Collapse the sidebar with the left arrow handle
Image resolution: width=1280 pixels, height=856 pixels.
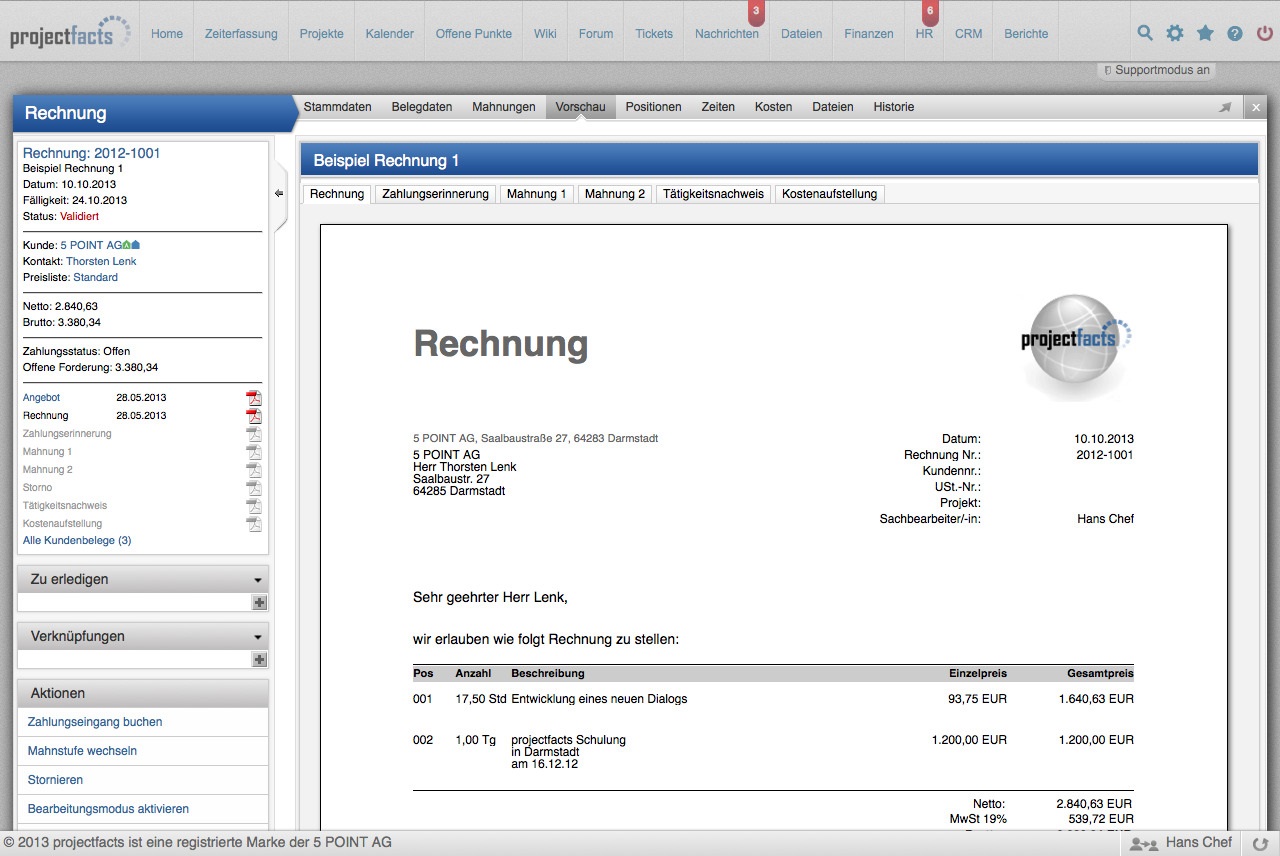[279, 194]
